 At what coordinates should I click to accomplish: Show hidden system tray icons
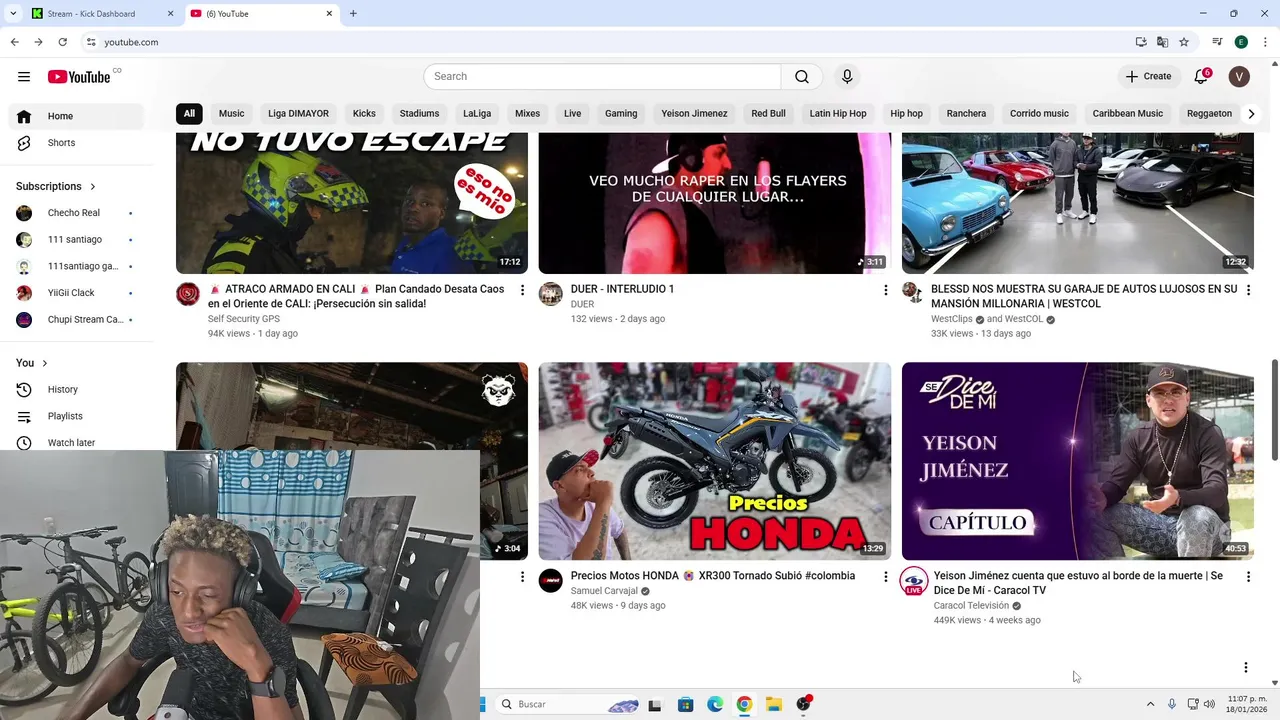(x=1150, y=704)
